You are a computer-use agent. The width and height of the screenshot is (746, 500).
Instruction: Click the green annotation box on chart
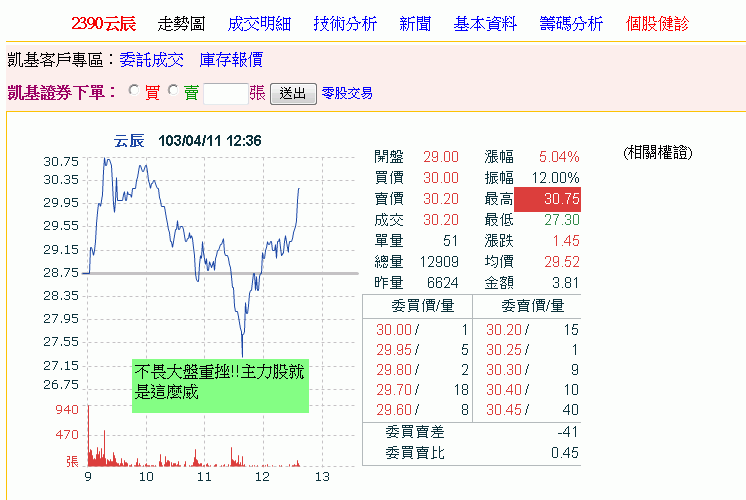coord(220,385)
